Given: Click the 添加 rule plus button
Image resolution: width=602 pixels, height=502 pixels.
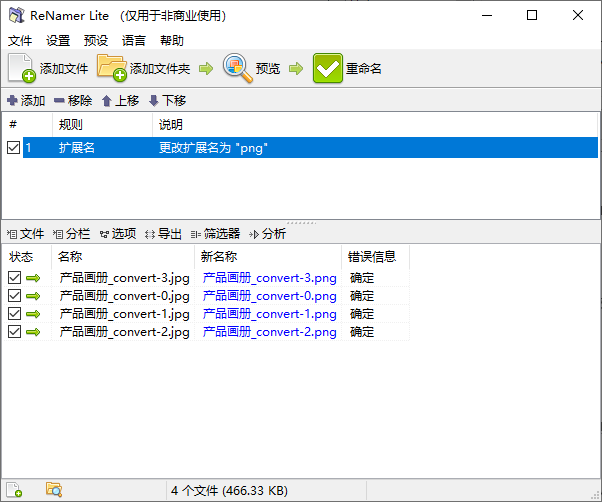Looking at the screenshot, I should 26,101.
